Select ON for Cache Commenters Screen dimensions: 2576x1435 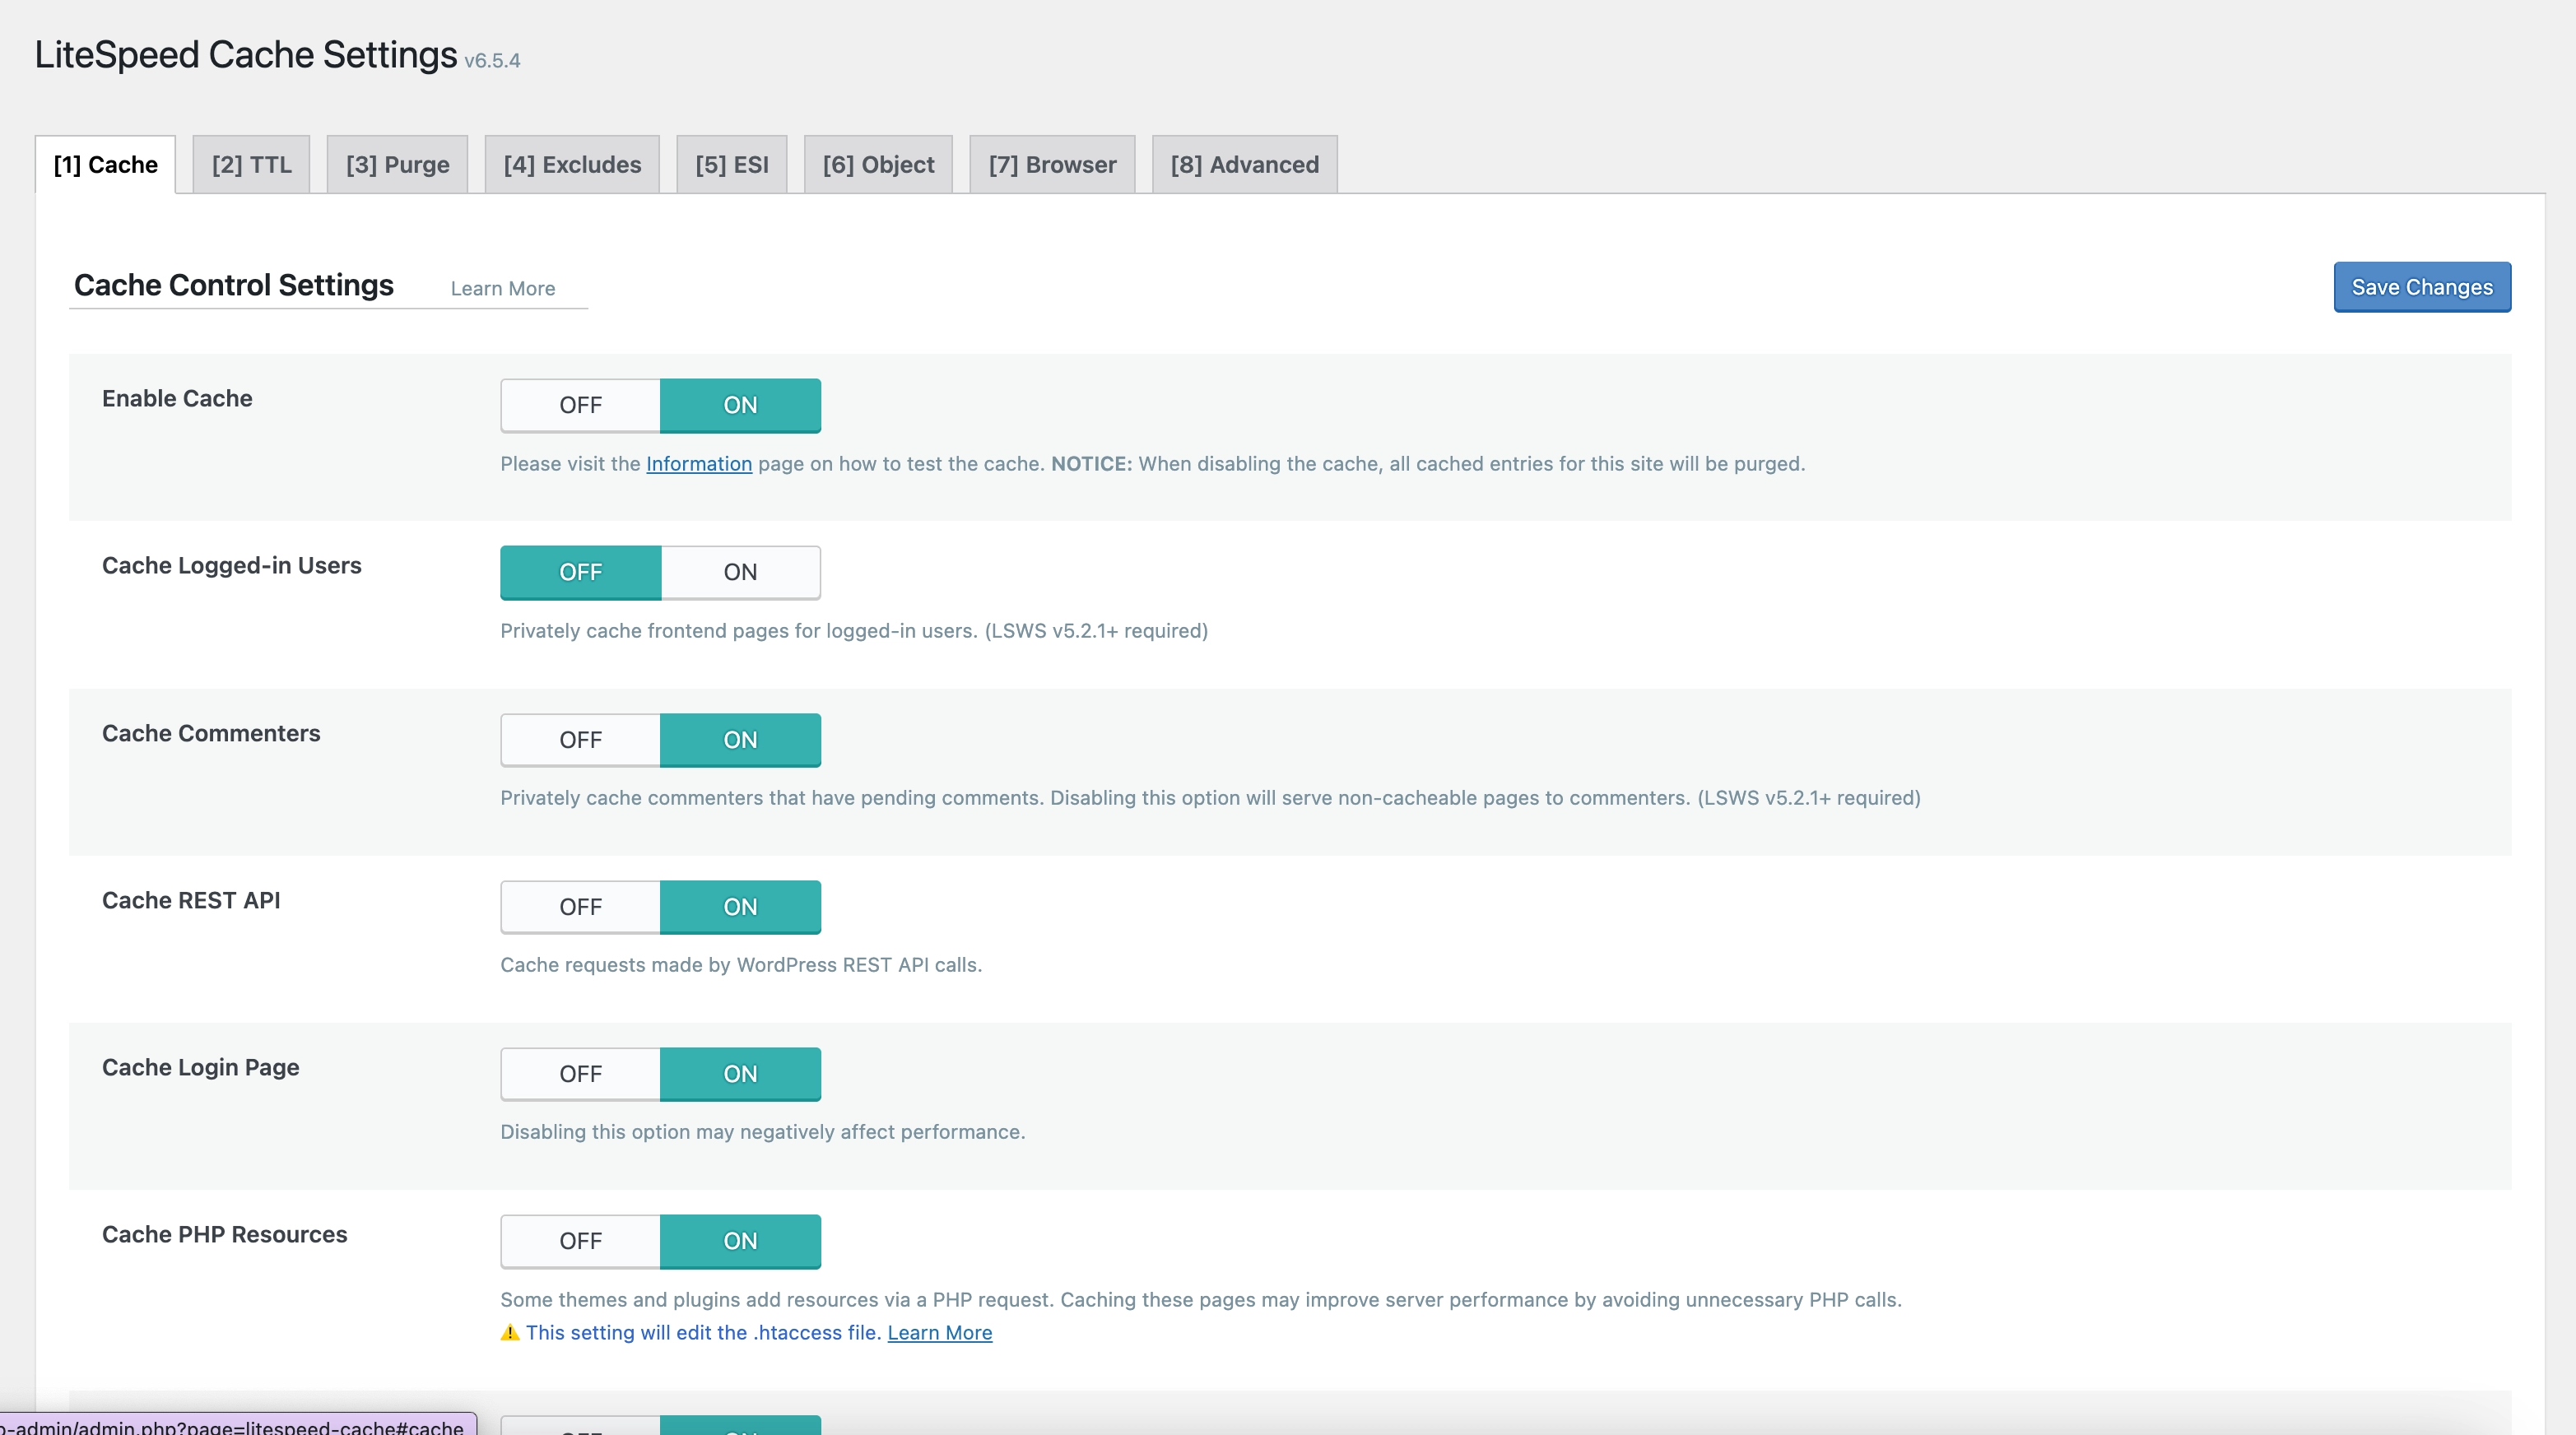pos(740,740)
